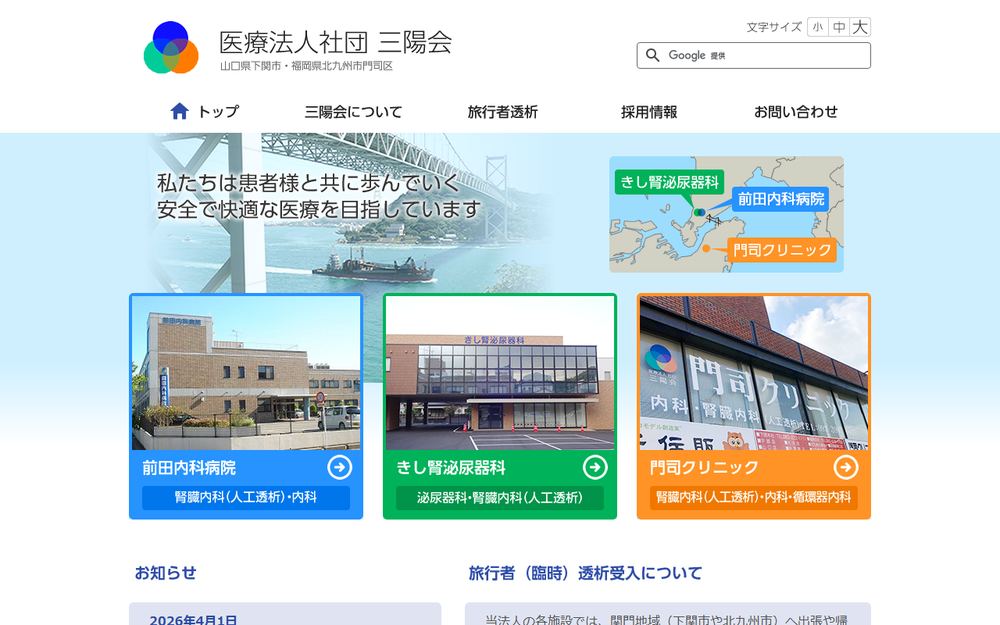Screen dimensions: 1000x625
Task: Open the 門司クリニック storefront photo
Action: (754, 373)
